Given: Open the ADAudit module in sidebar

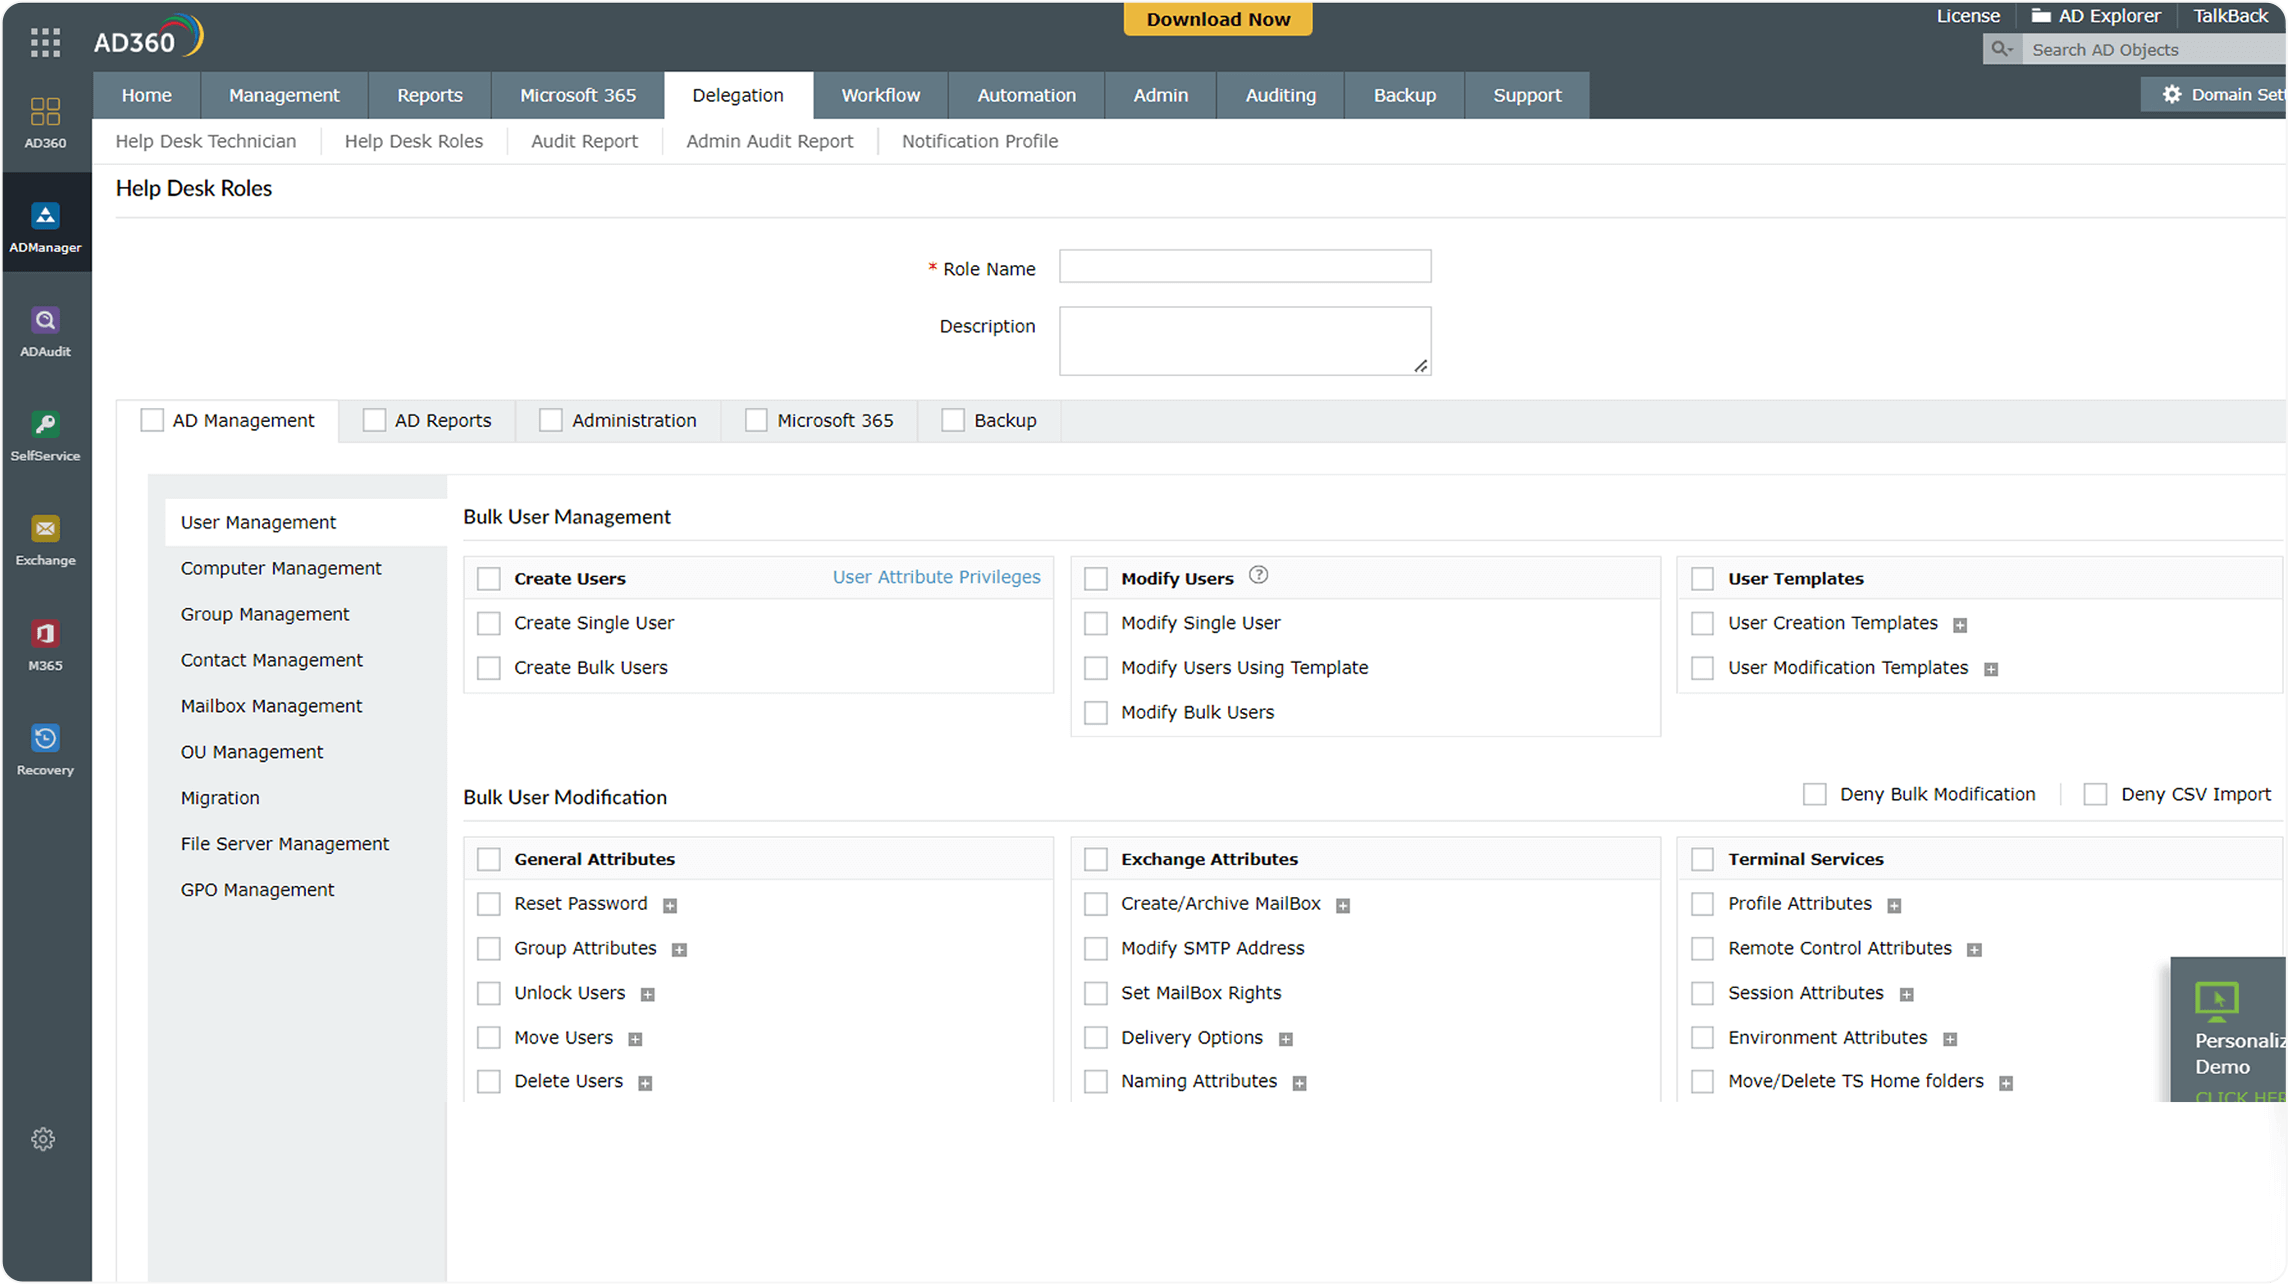Looking at the screenshot, I should pyautogui.click(x=45, y=330).
